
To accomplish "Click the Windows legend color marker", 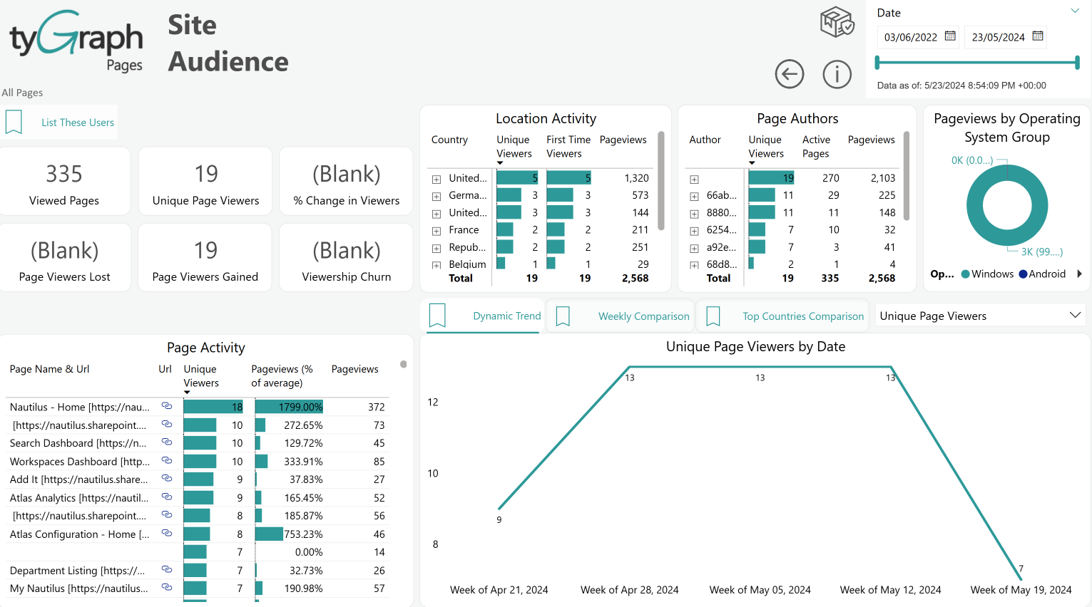I will (965, 274).
